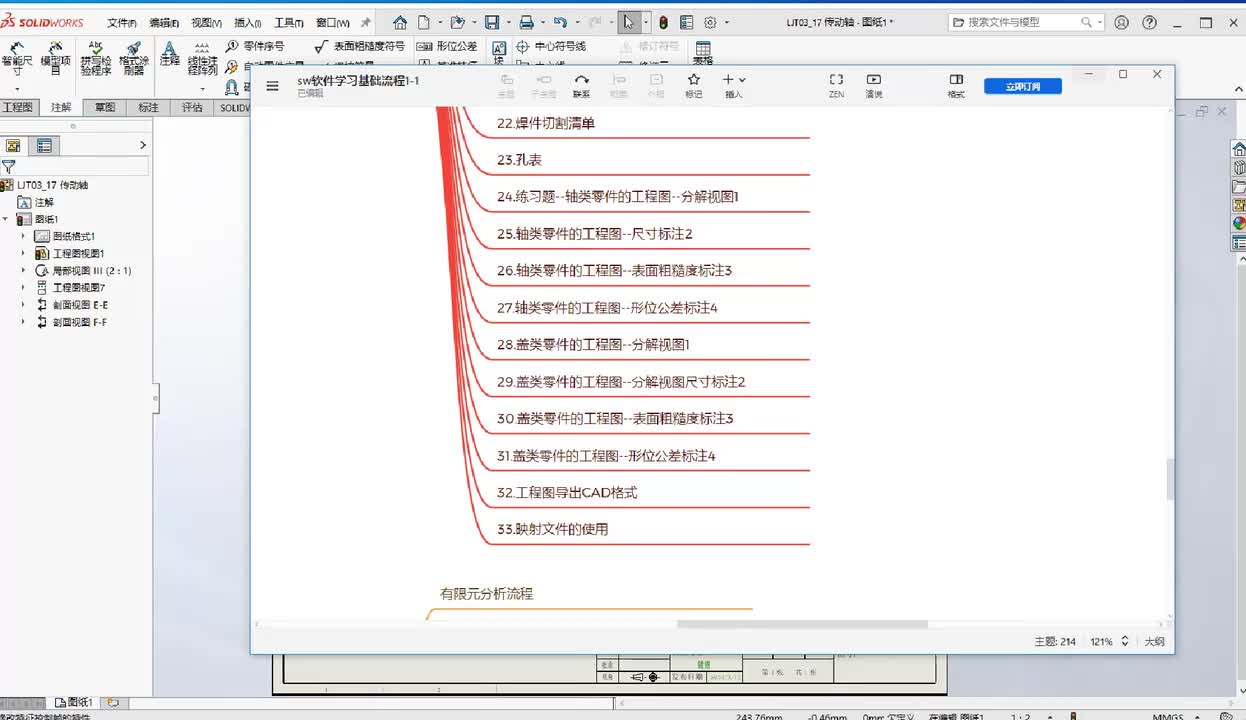Toggle Outline (大纲) view in mind map
This screenshot has height=720, width=1246.
click(1154, 641)
